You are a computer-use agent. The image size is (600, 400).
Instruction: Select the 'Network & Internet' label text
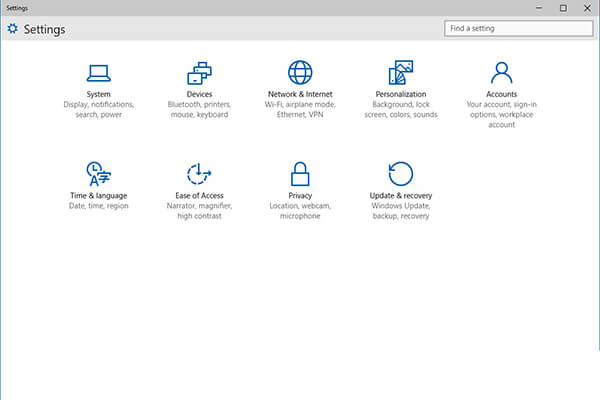click(300, 94)
